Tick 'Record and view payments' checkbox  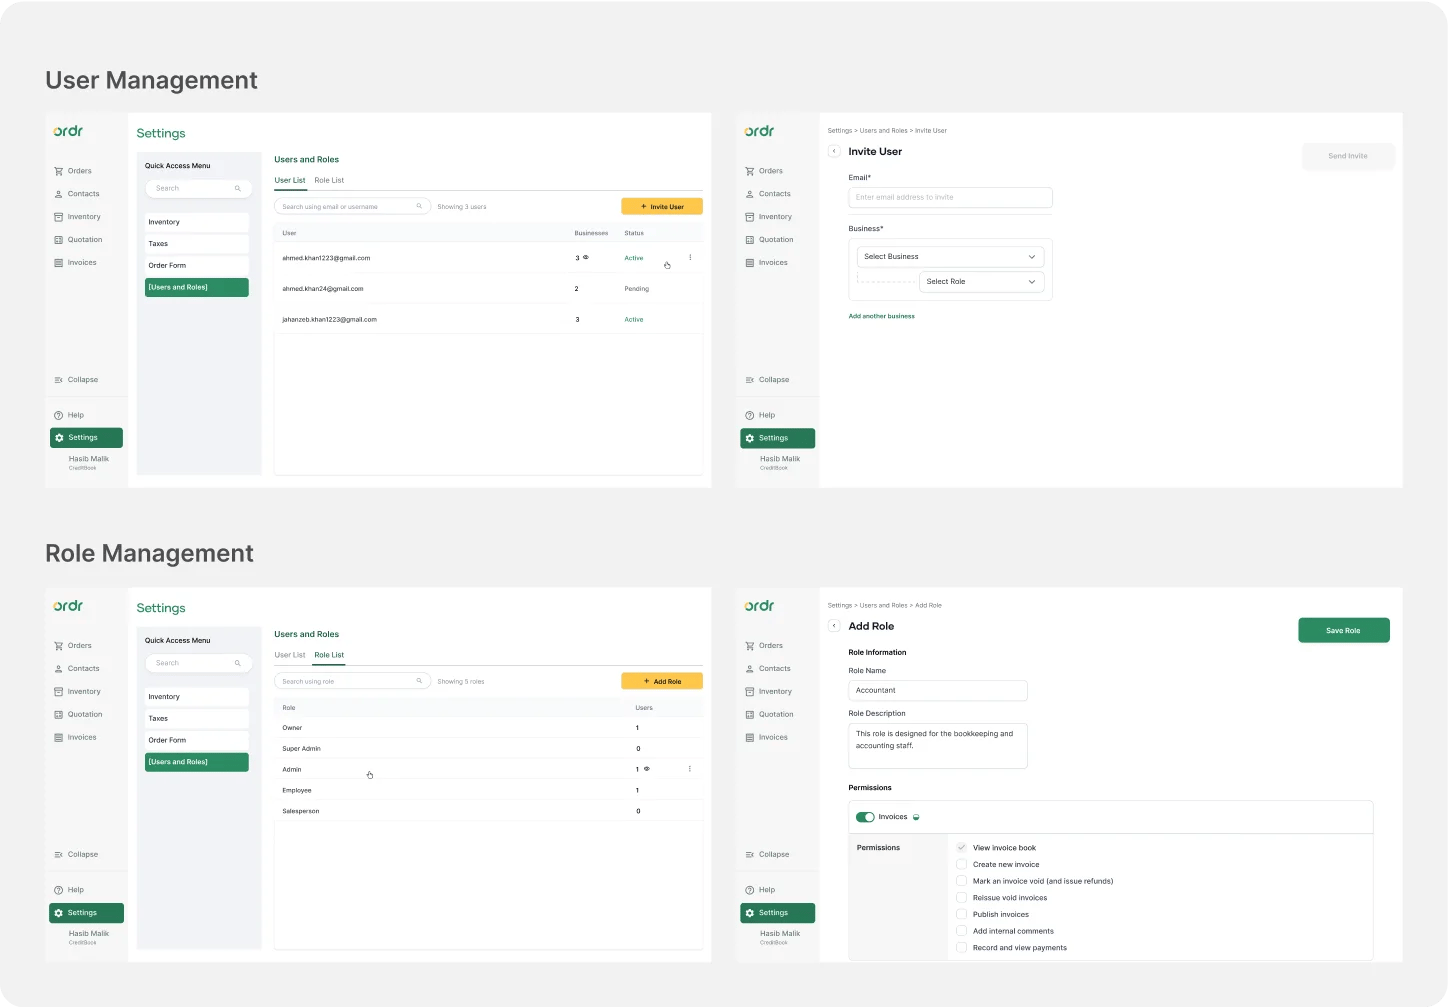point(961,947)
